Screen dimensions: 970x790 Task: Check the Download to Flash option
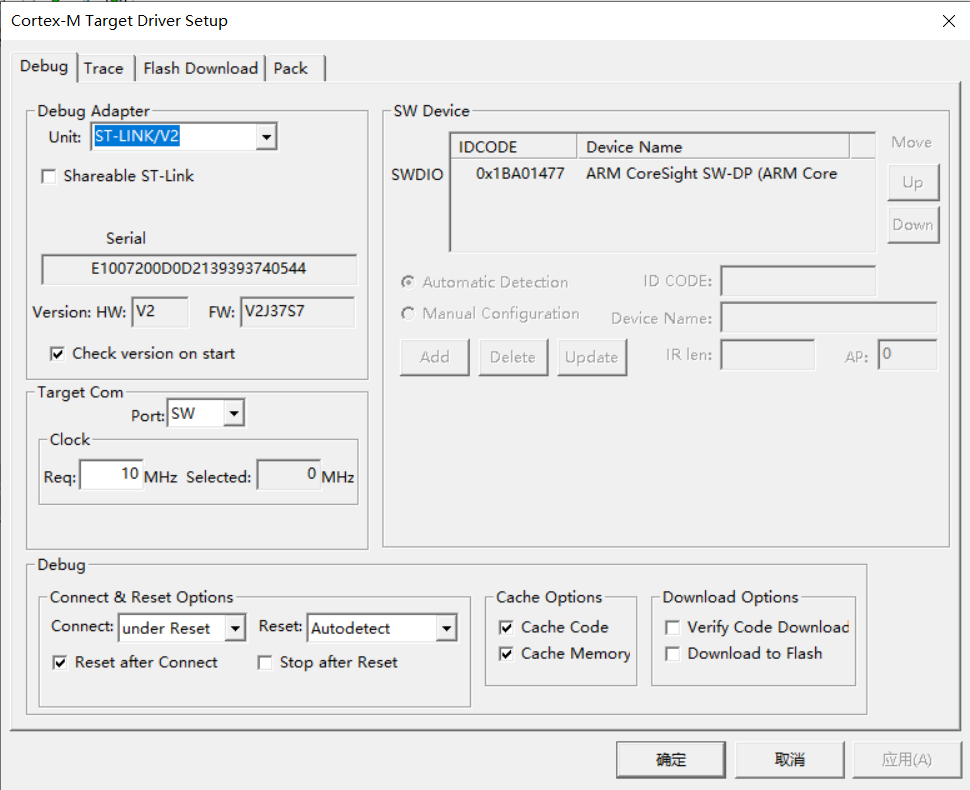(673, 654)
